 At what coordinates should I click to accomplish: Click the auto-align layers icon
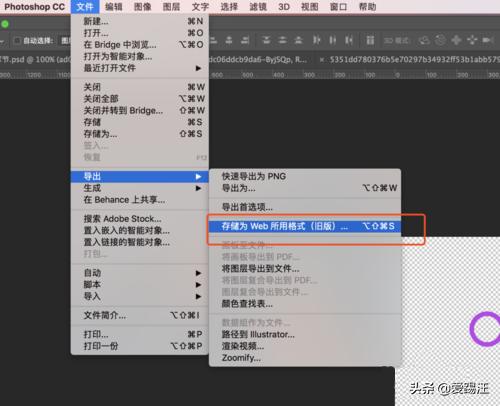click(x=370, y=40)
